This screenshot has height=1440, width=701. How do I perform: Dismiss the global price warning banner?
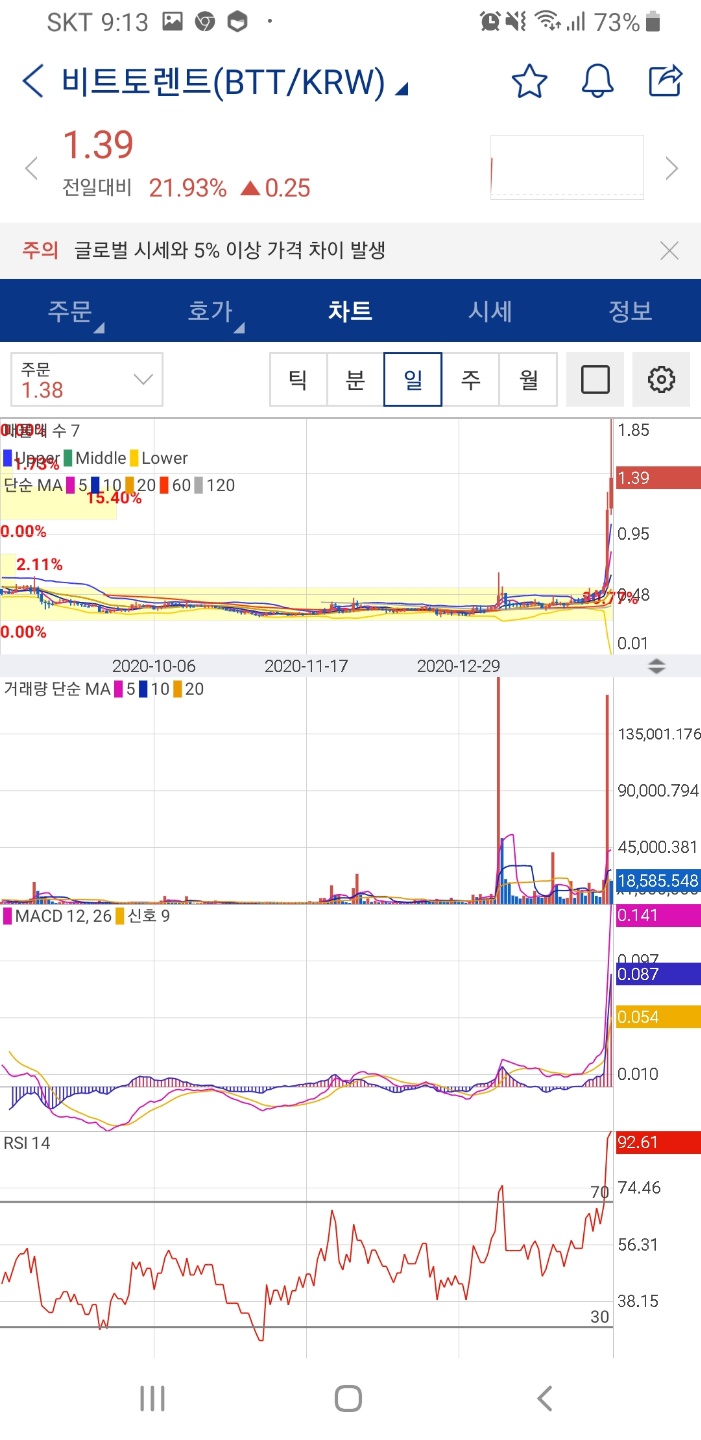(670, 251)
